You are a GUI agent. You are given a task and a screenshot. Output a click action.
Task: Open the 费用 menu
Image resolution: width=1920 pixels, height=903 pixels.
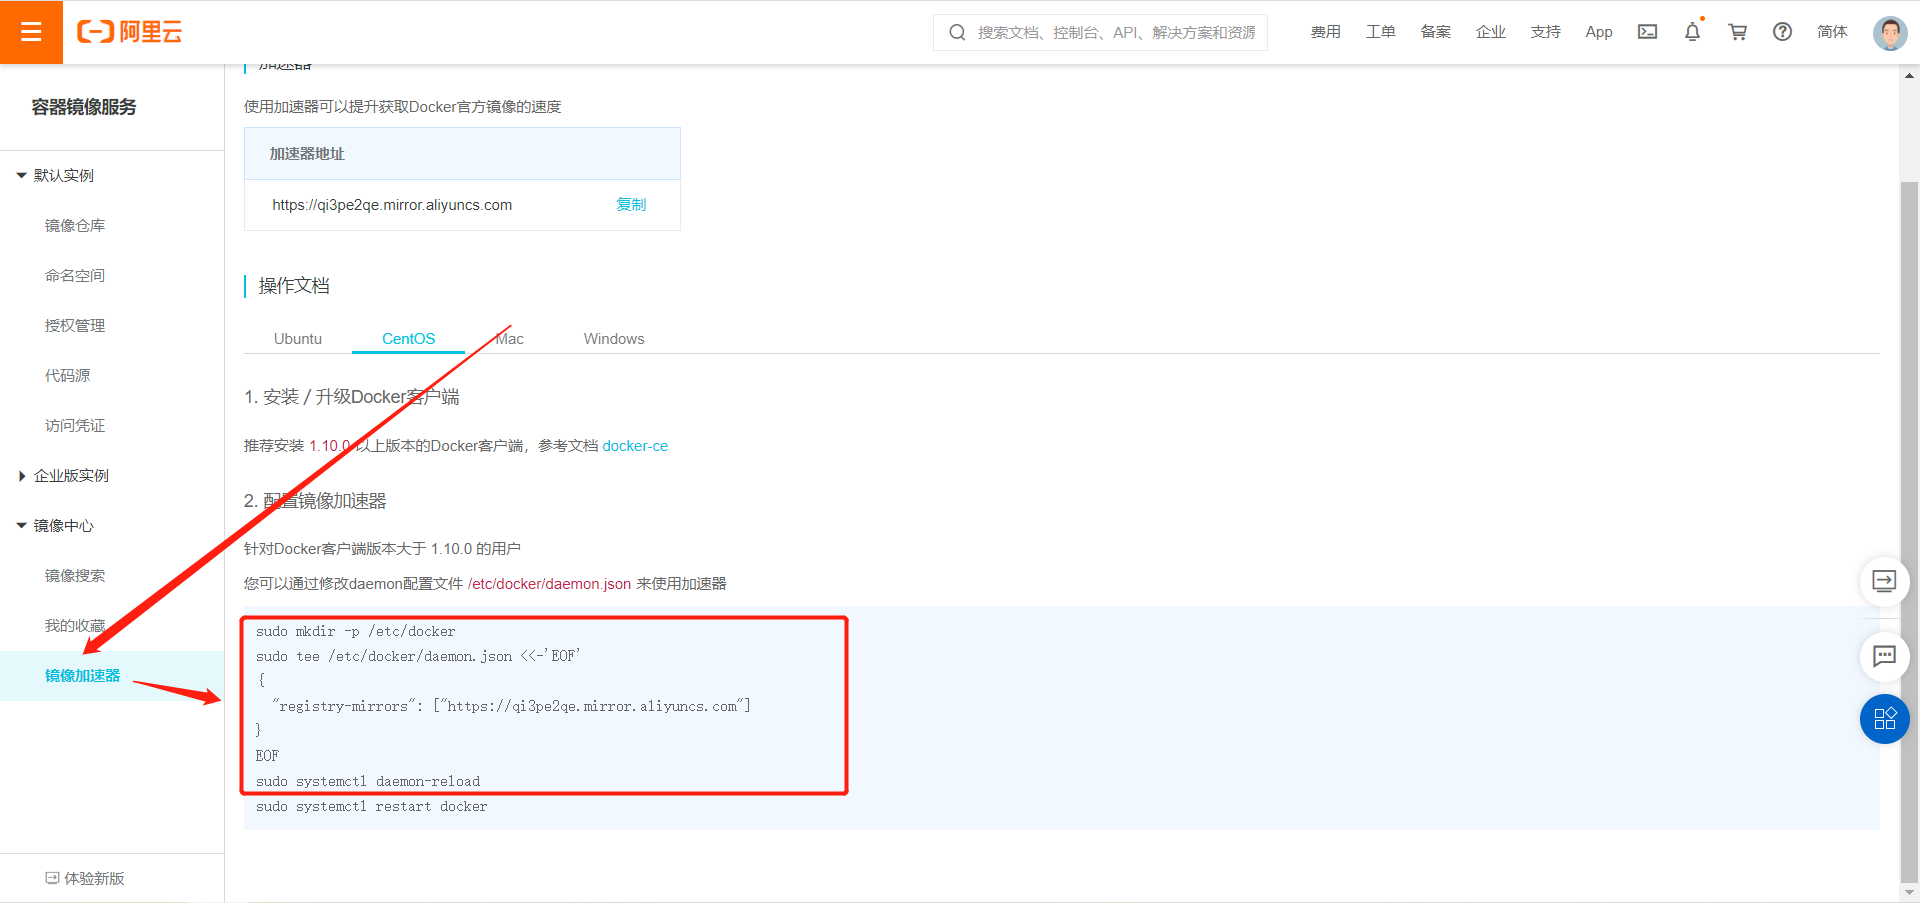point(1325,32)
